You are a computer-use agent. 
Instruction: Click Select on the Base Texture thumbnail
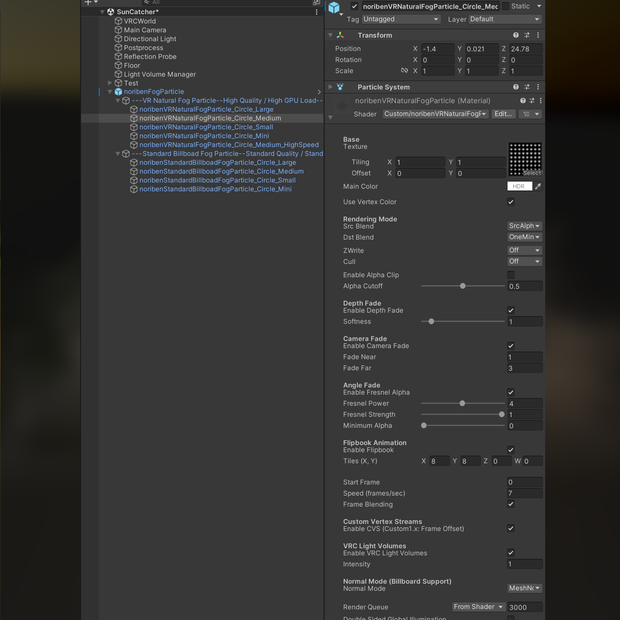click(x=532, y=173)
